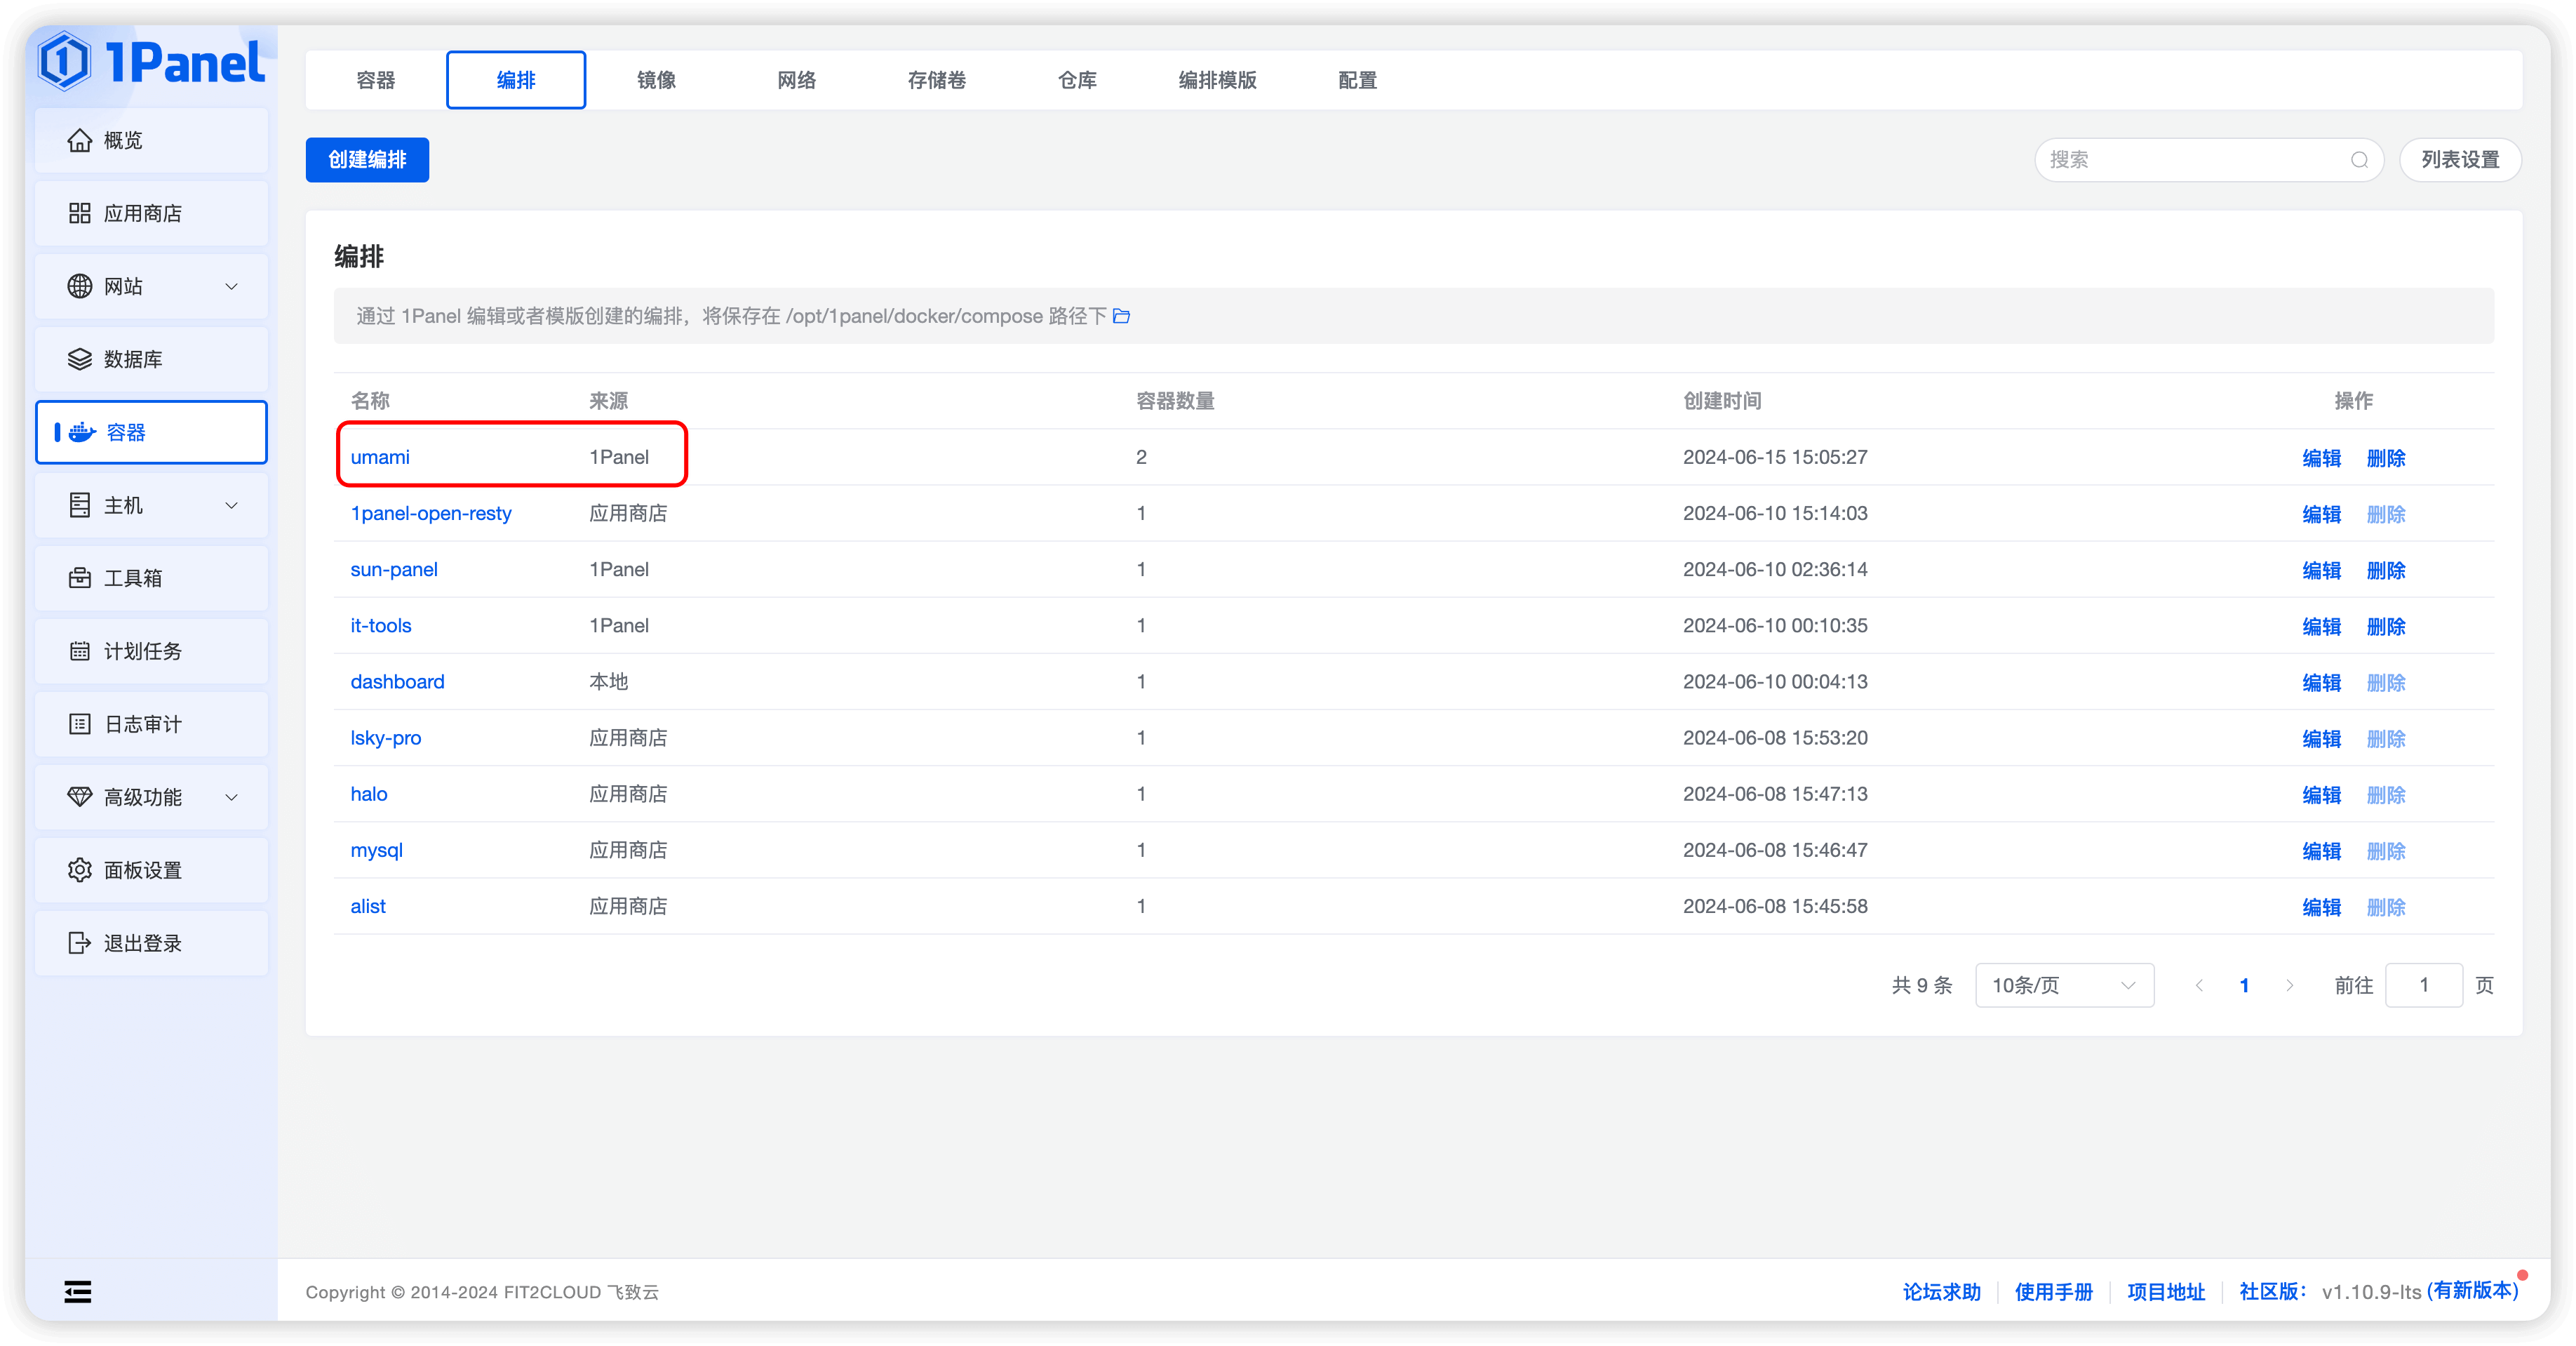
Task: Go to previous page arrow
Action: pyautogui.click(x=2199, y=985)
